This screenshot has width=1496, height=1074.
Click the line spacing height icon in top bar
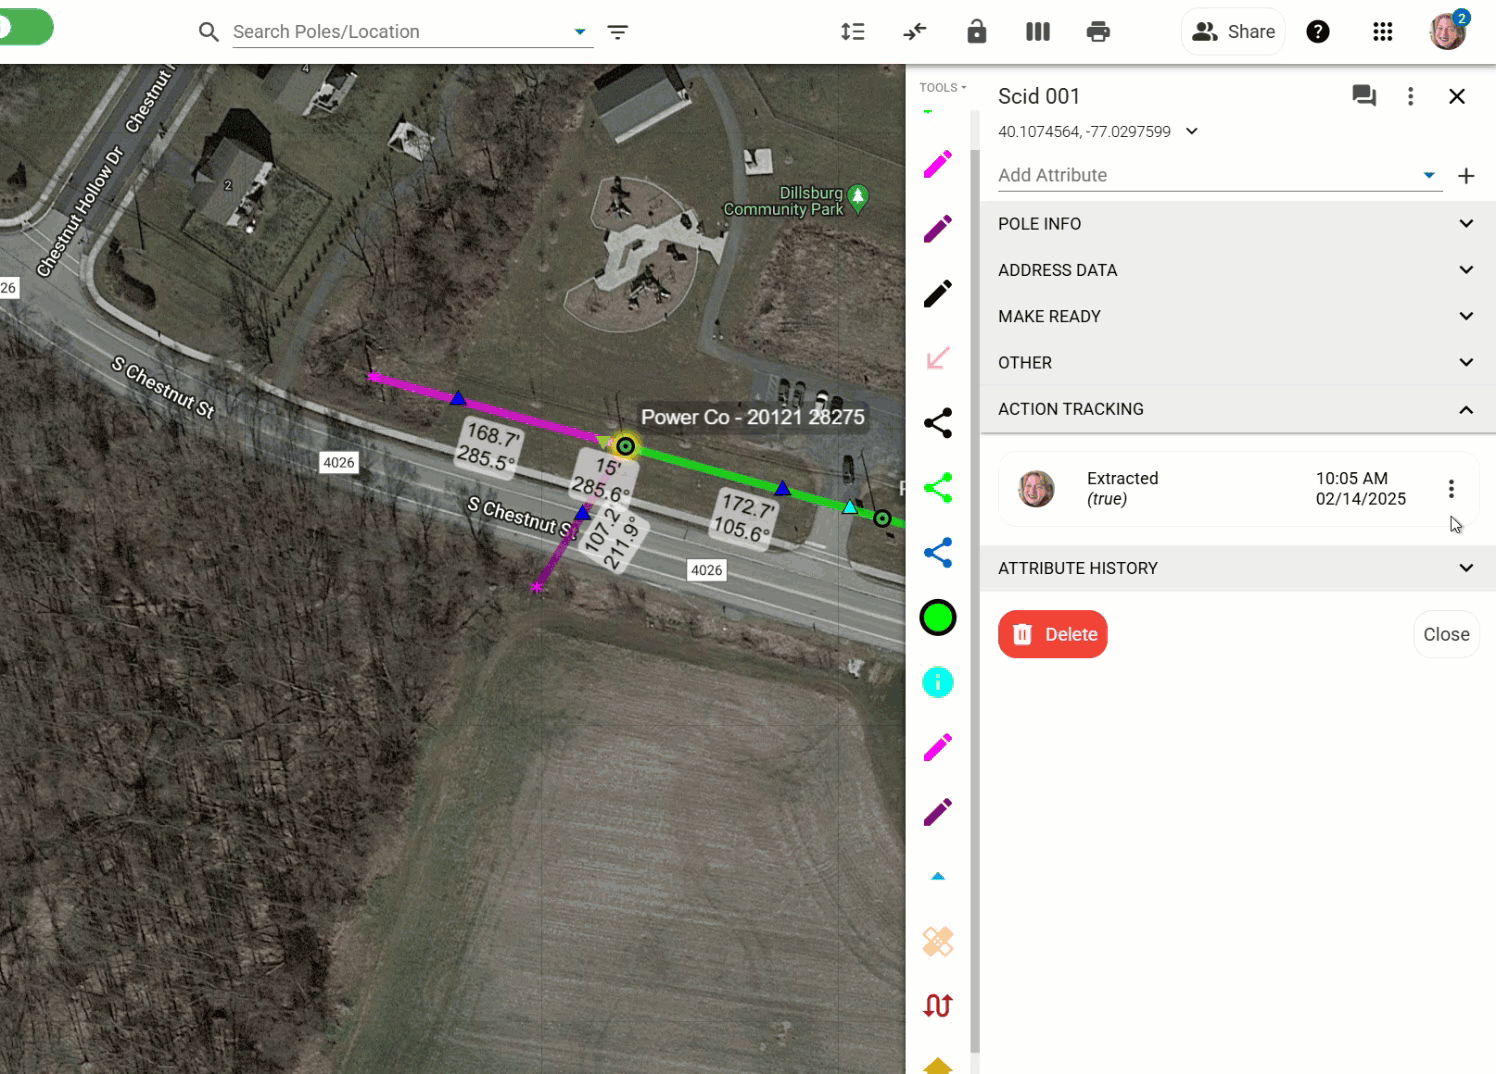(853, 32)
